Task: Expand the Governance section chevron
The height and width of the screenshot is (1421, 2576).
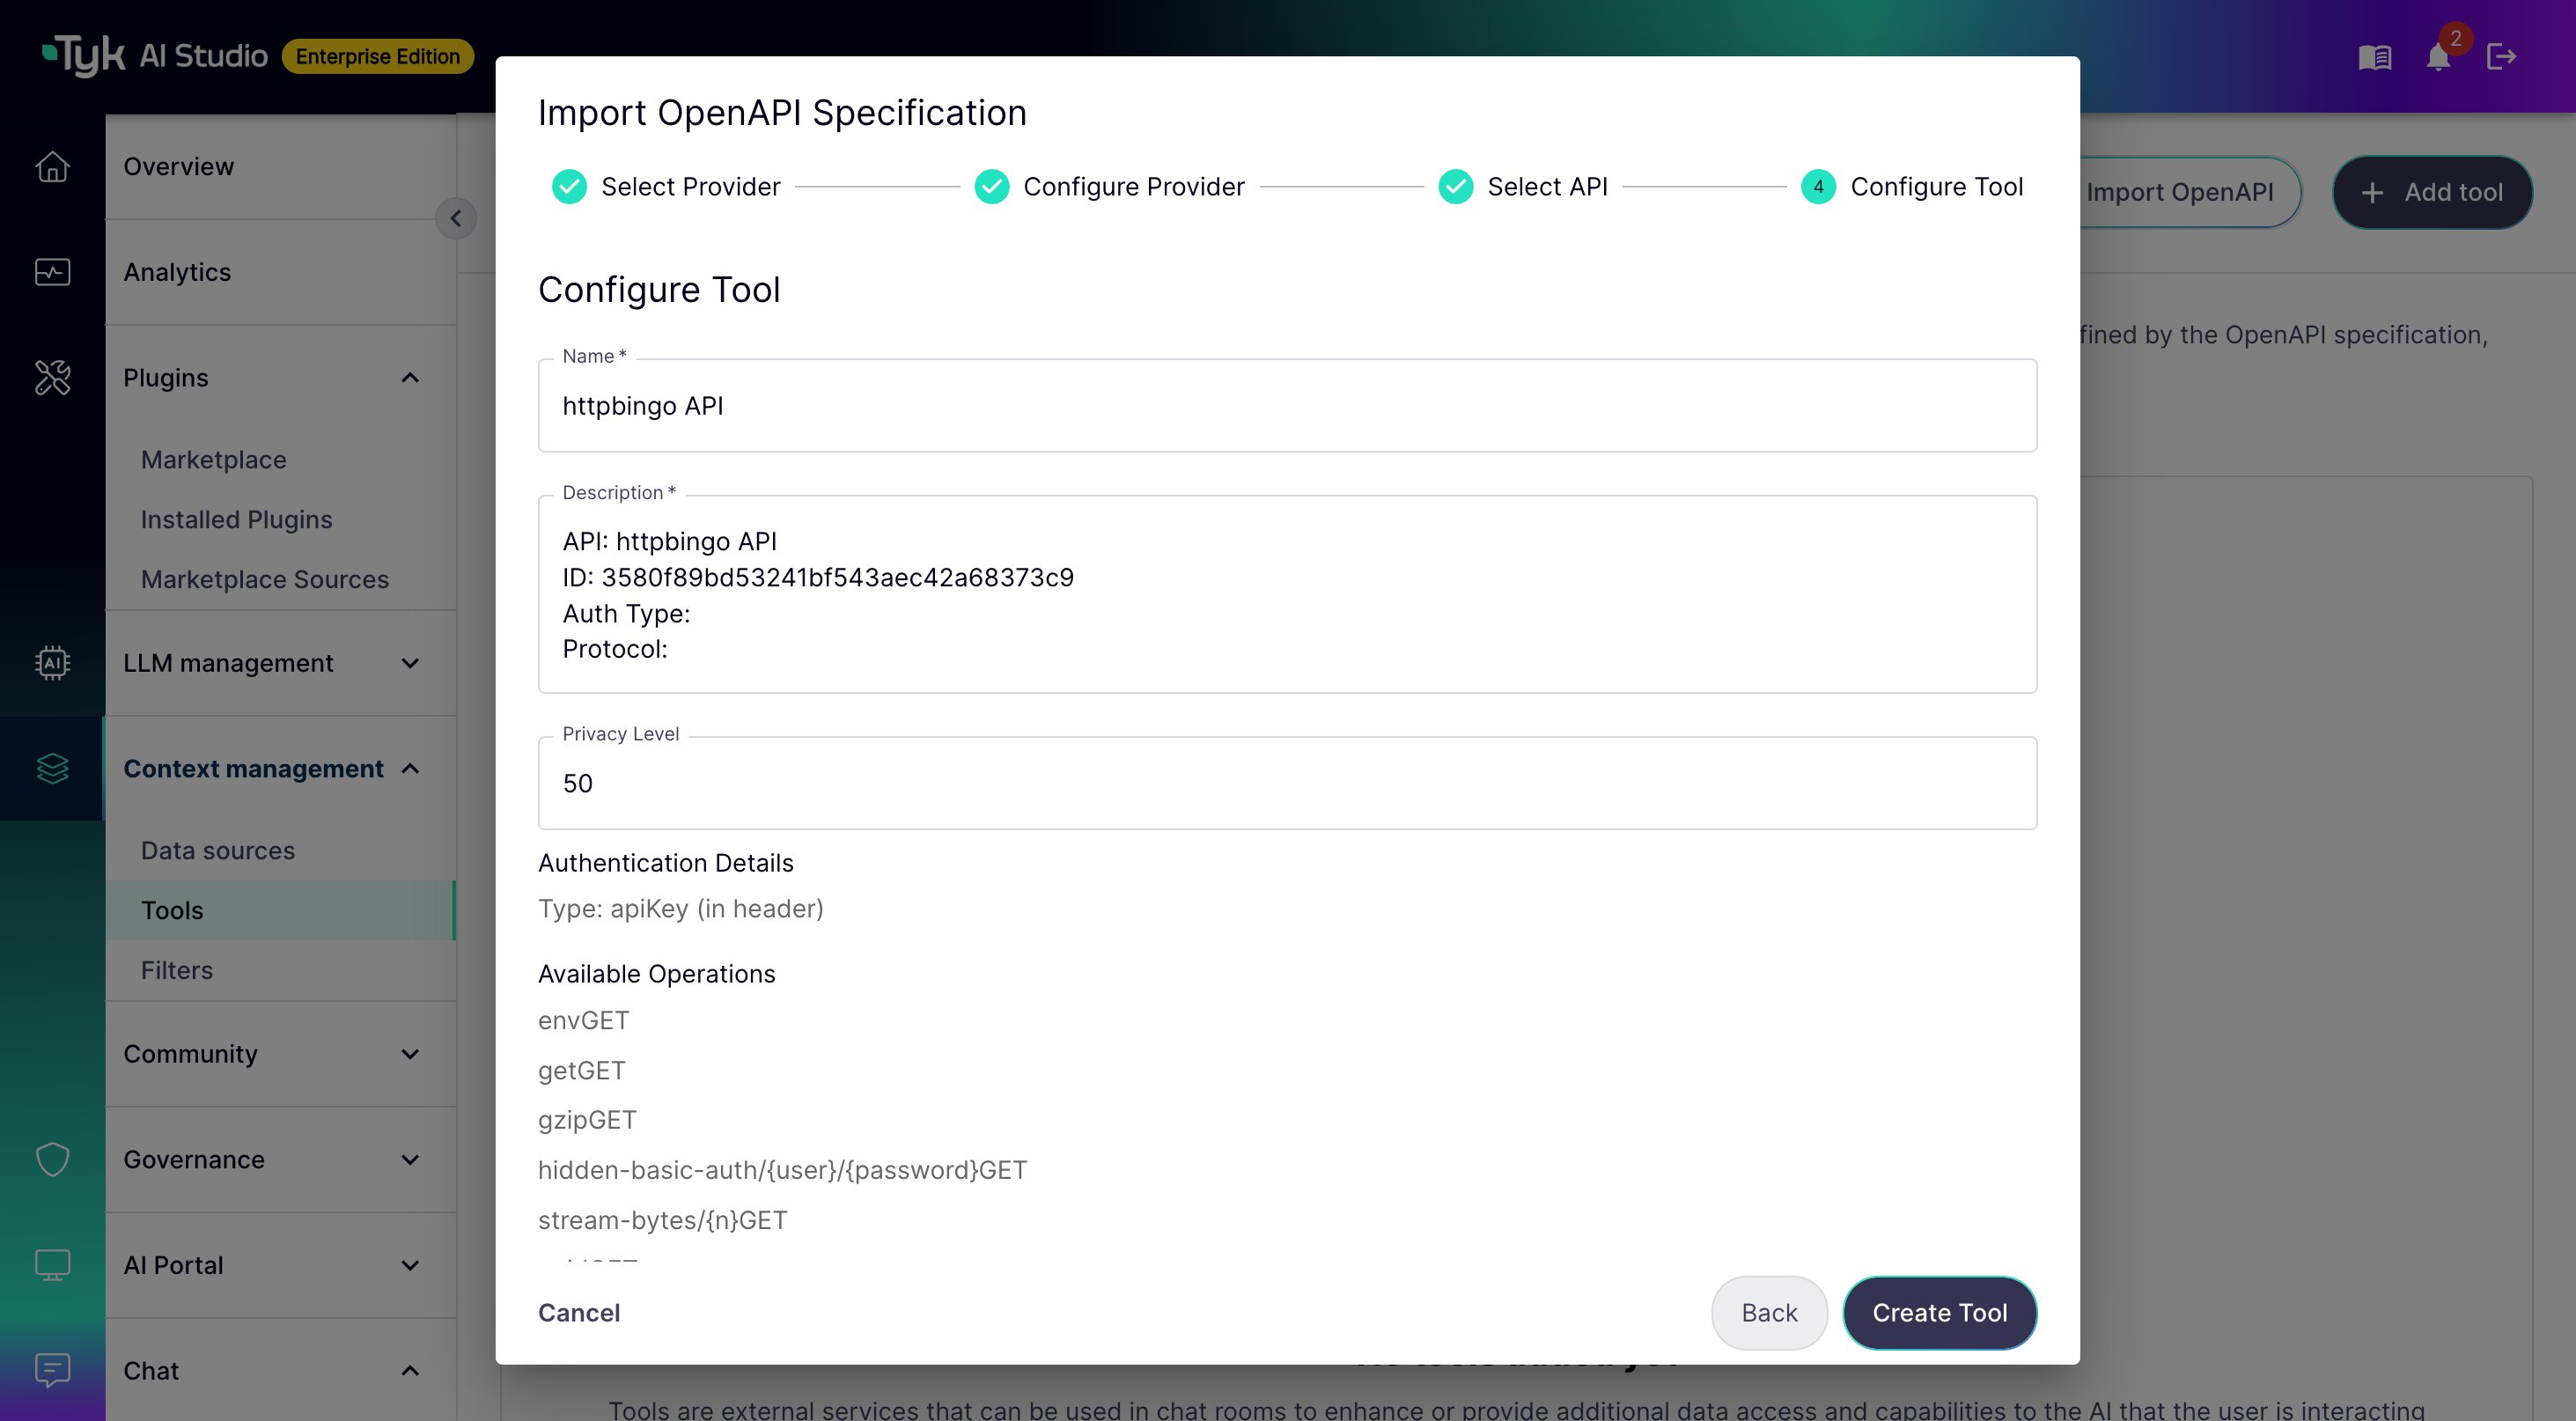Action: pos(410,1160)
